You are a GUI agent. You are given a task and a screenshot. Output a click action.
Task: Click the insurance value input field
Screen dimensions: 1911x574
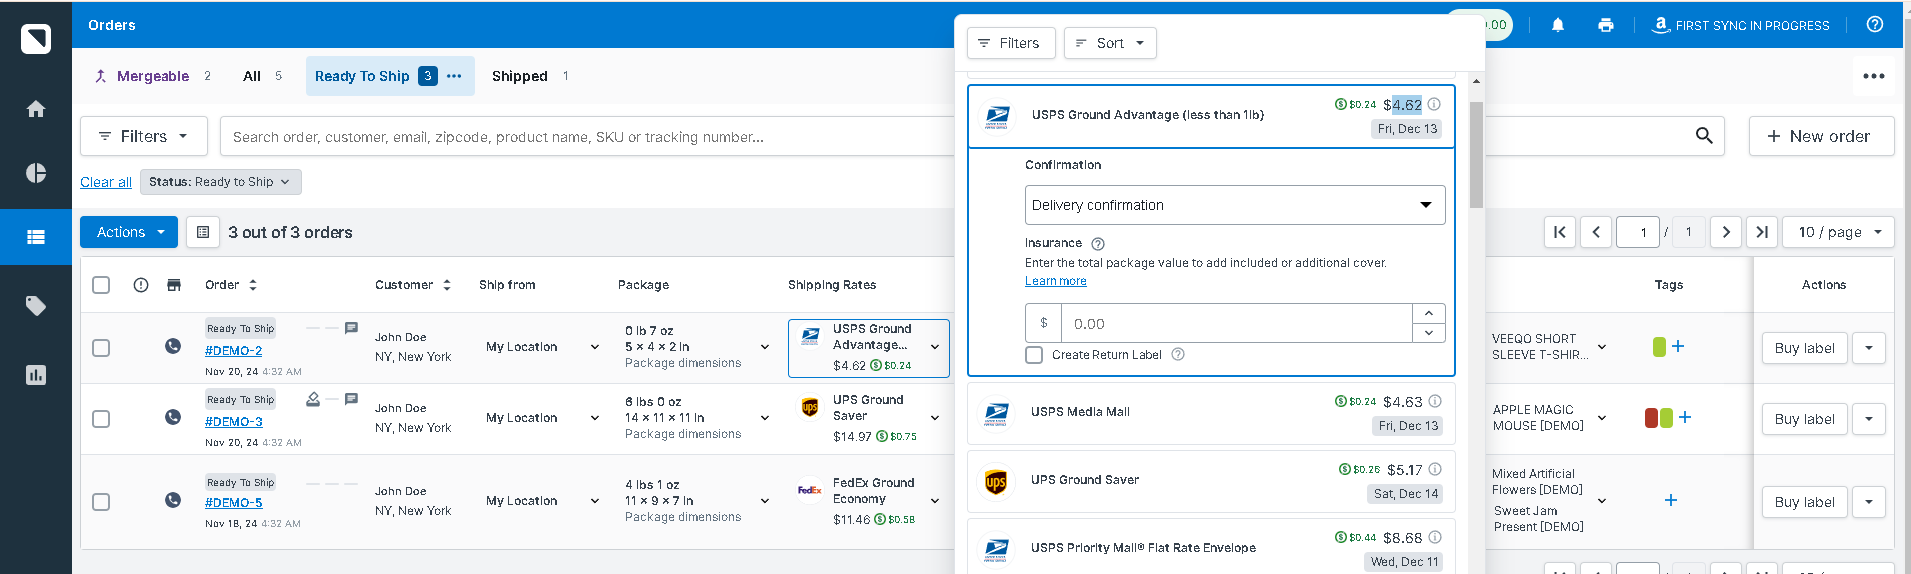coord(1238,324)
